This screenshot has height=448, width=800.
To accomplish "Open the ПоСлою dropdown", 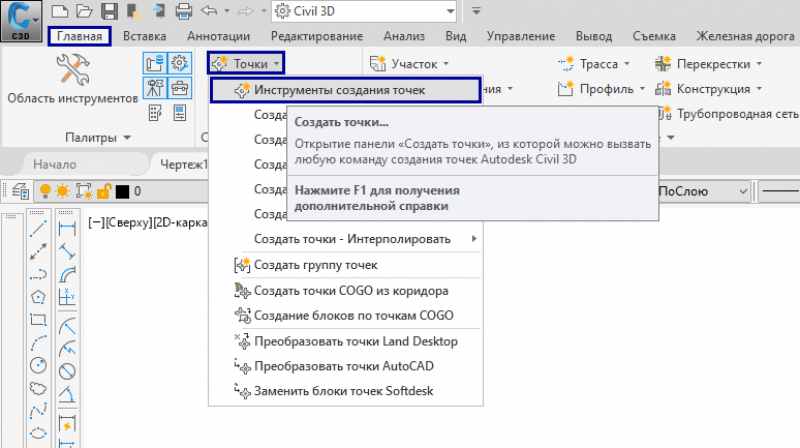I will 702,191.
